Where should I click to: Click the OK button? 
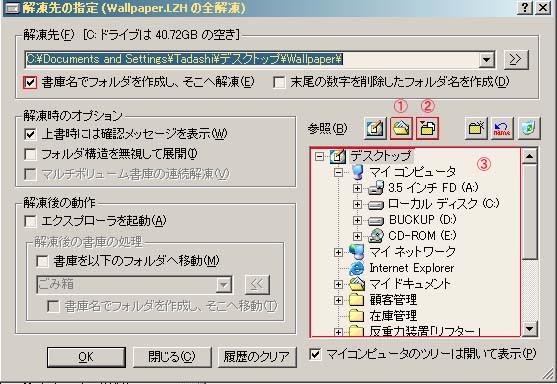click(86, 357)
